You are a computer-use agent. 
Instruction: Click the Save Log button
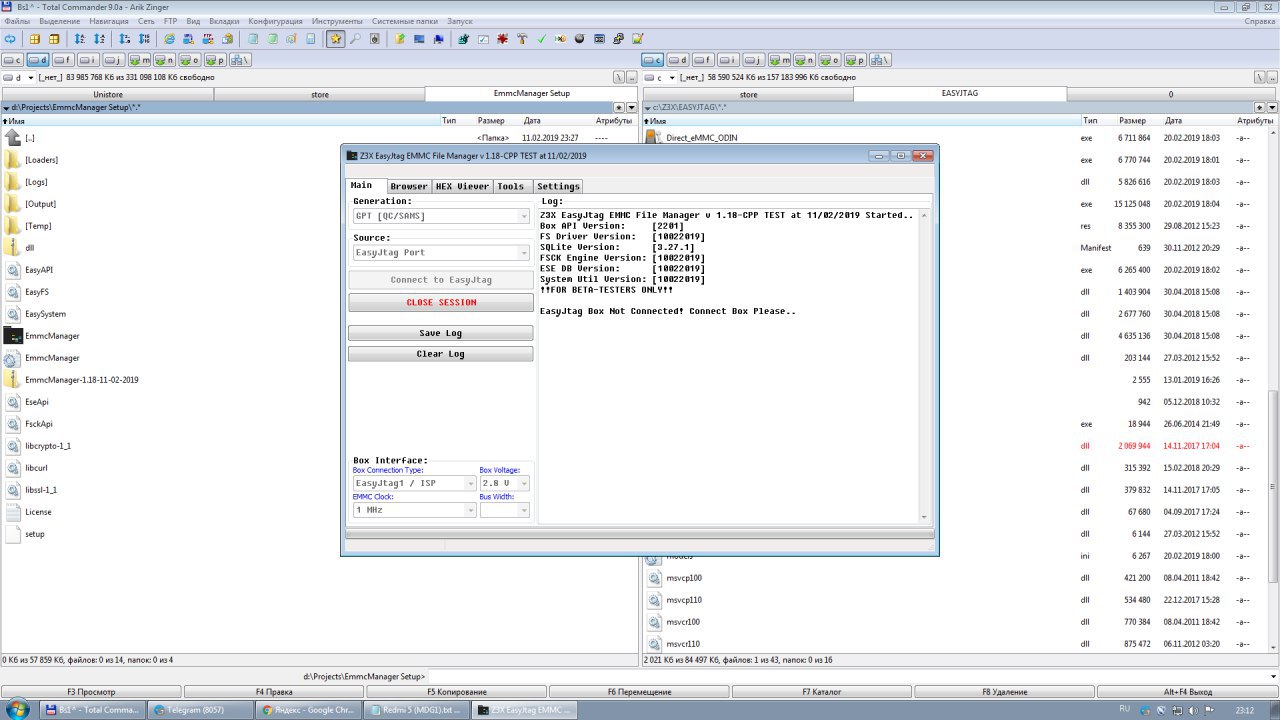441,333
